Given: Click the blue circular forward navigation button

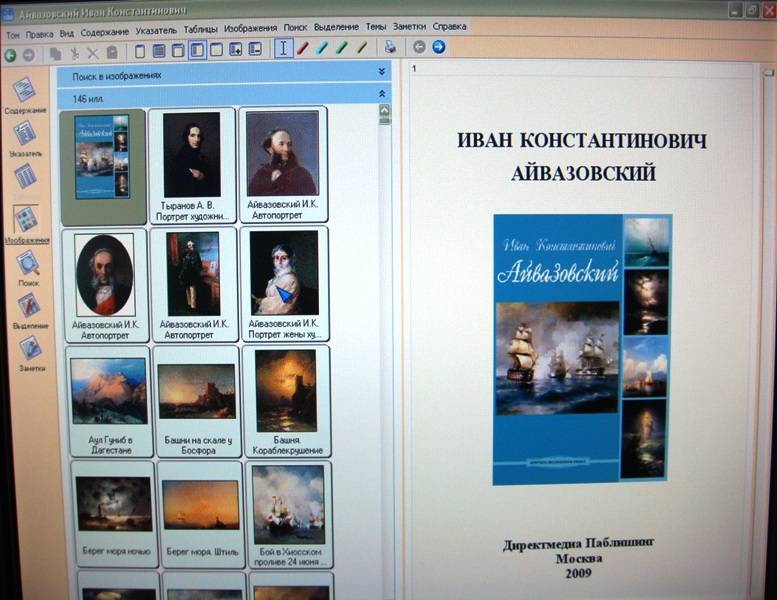Looking at the screenshot, I should click(439, 47).
